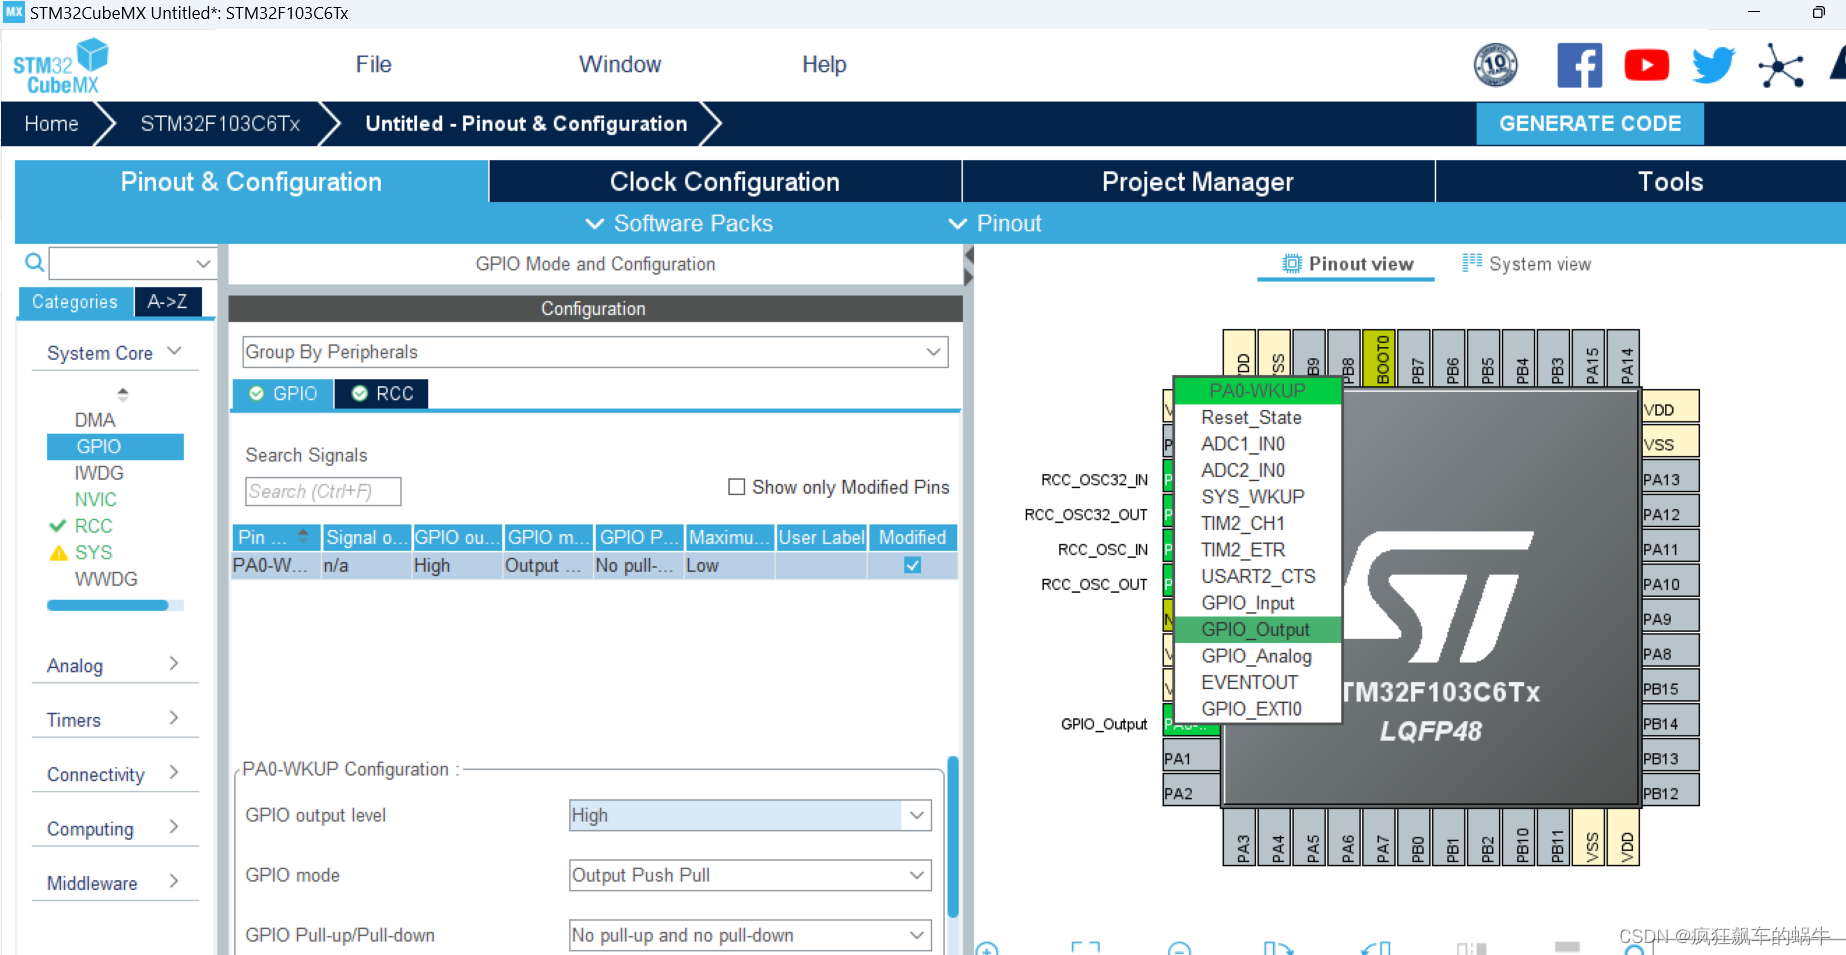Focus the Search Signals input field
1846x955 pixels.
point(323,491)
